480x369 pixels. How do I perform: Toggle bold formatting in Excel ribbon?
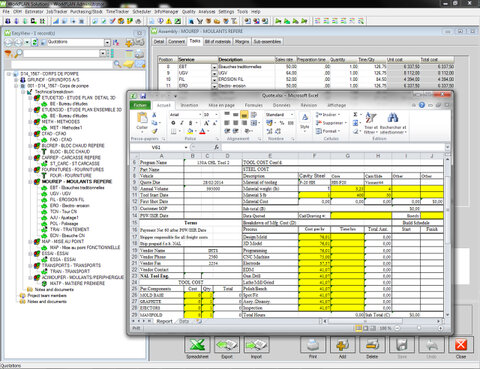(173, 123)
